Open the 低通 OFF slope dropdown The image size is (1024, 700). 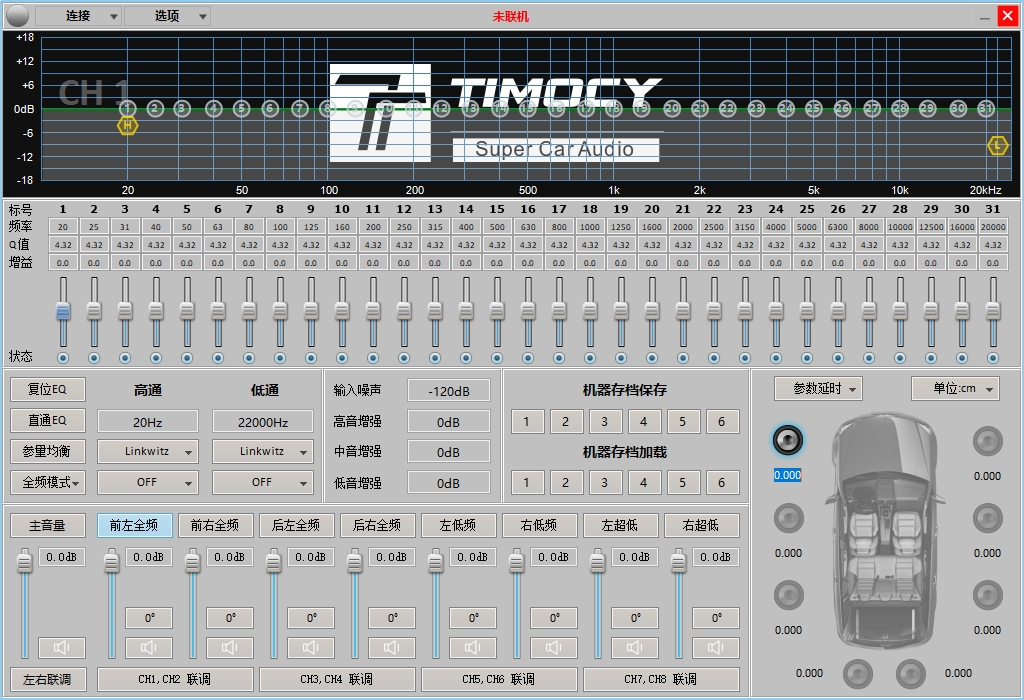point(263,483)
